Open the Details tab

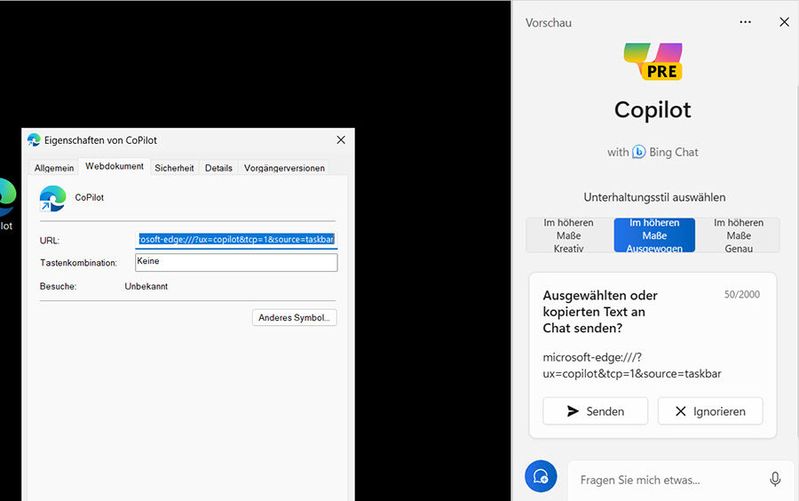tap(219, 168)
